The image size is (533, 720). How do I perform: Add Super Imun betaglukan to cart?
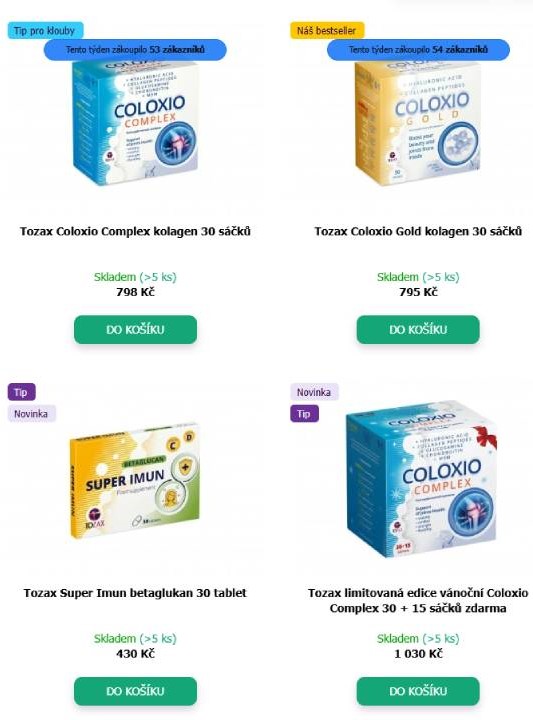tap(135, 691)
